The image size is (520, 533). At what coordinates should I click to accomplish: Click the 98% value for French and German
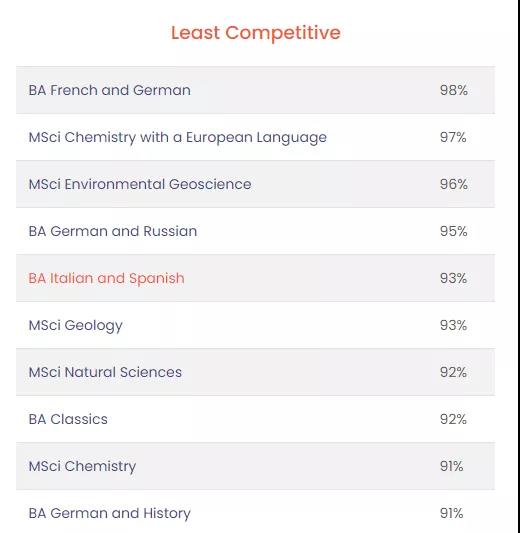[x=453, y=90]
